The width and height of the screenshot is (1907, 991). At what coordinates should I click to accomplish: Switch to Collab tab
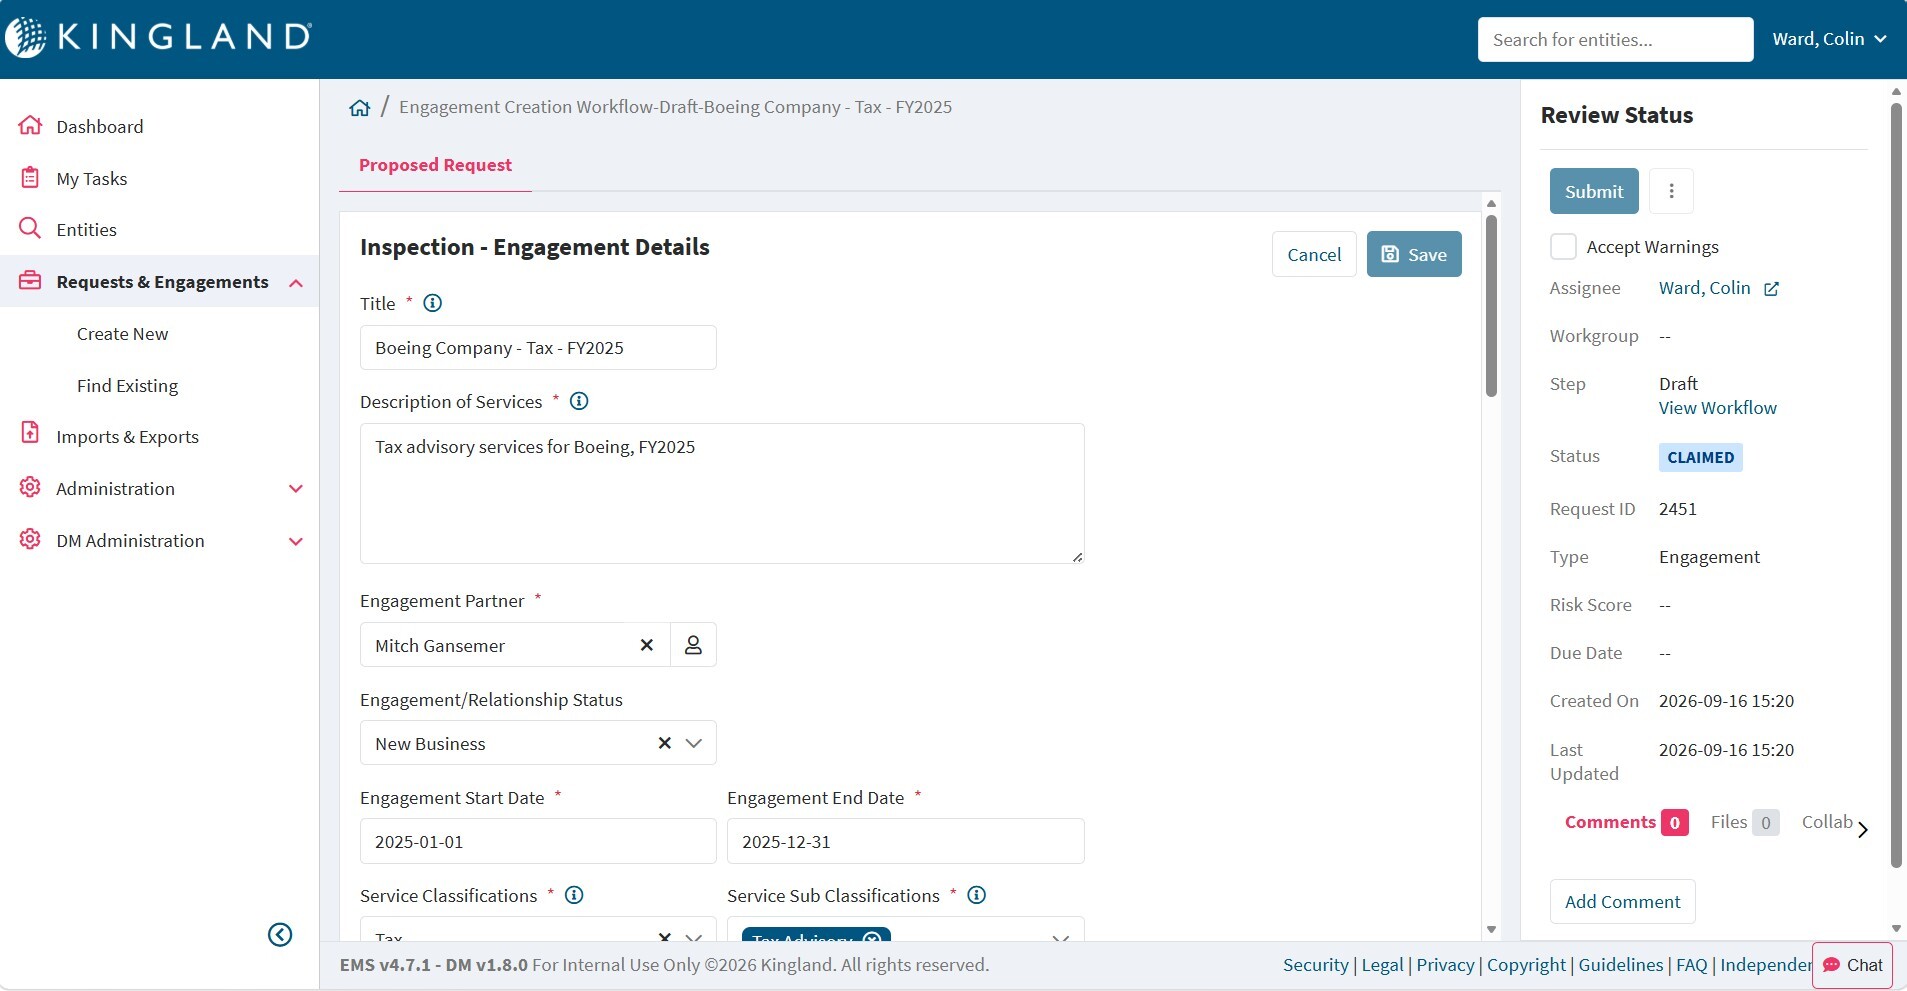pos(1827,822)
